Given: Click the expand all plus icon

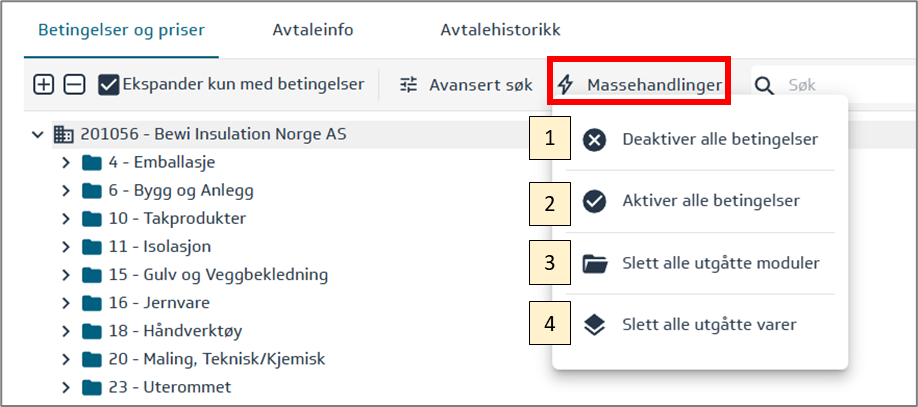Looking at the screenshot, I should (44, 85).
